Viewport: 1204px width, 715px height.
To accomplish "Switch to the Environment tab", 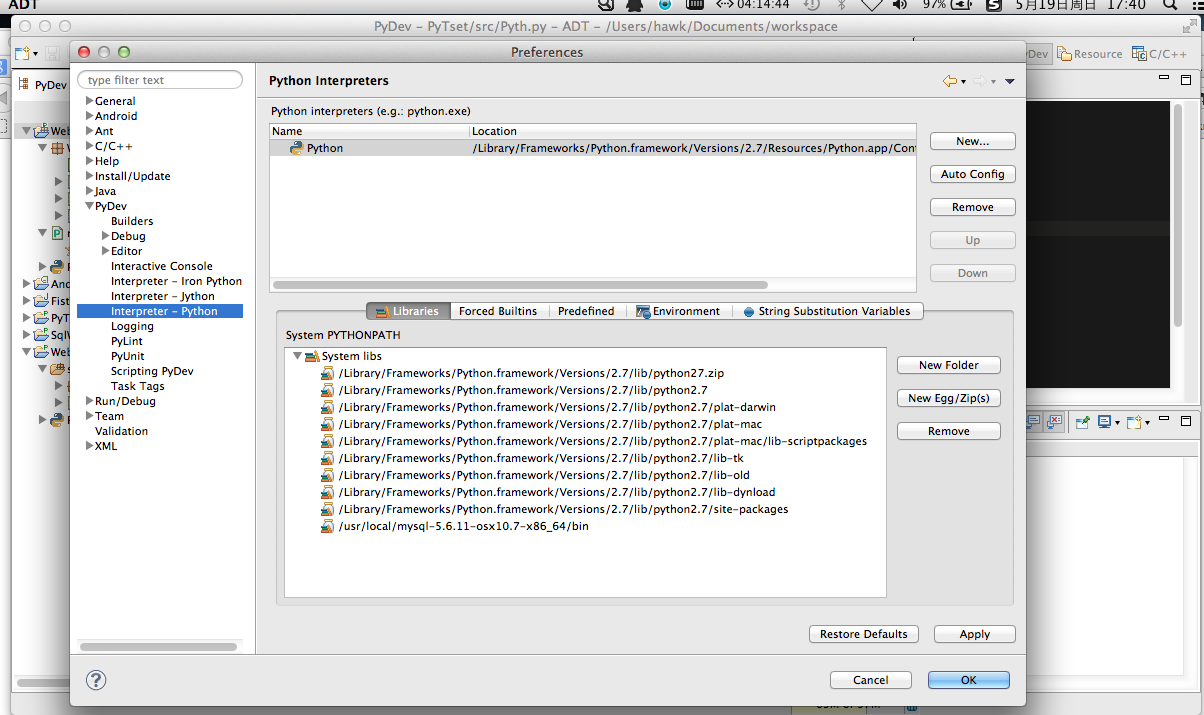I will pos(678,311).
